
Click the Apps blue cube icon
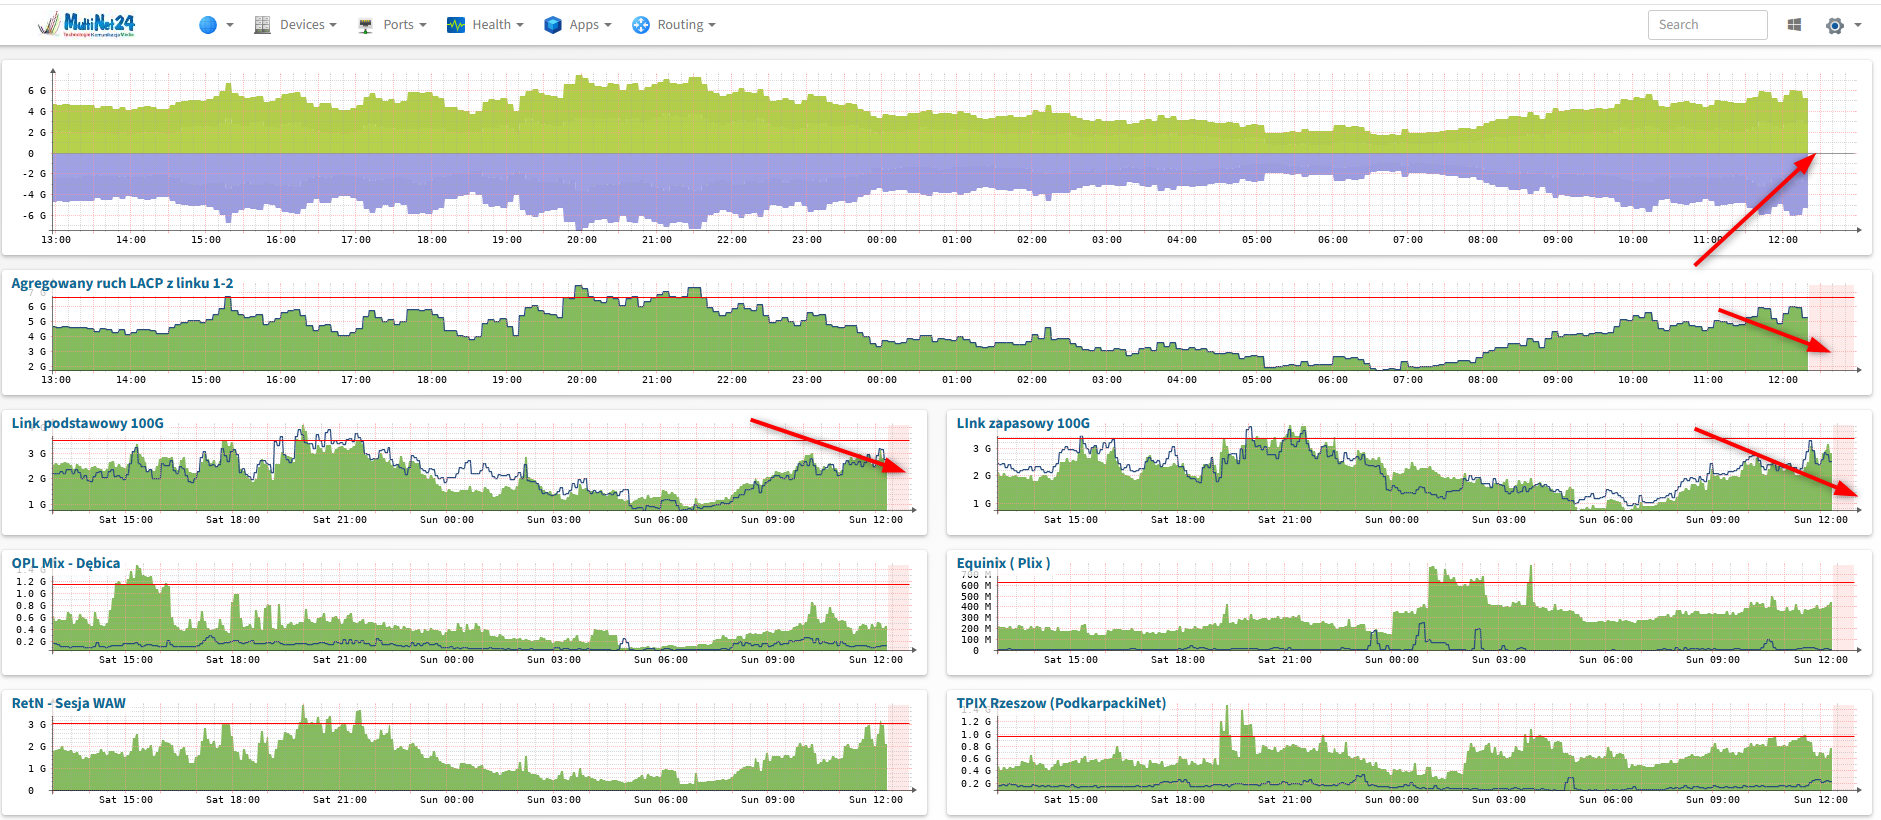pyautogui.click(x=553, y=25)
